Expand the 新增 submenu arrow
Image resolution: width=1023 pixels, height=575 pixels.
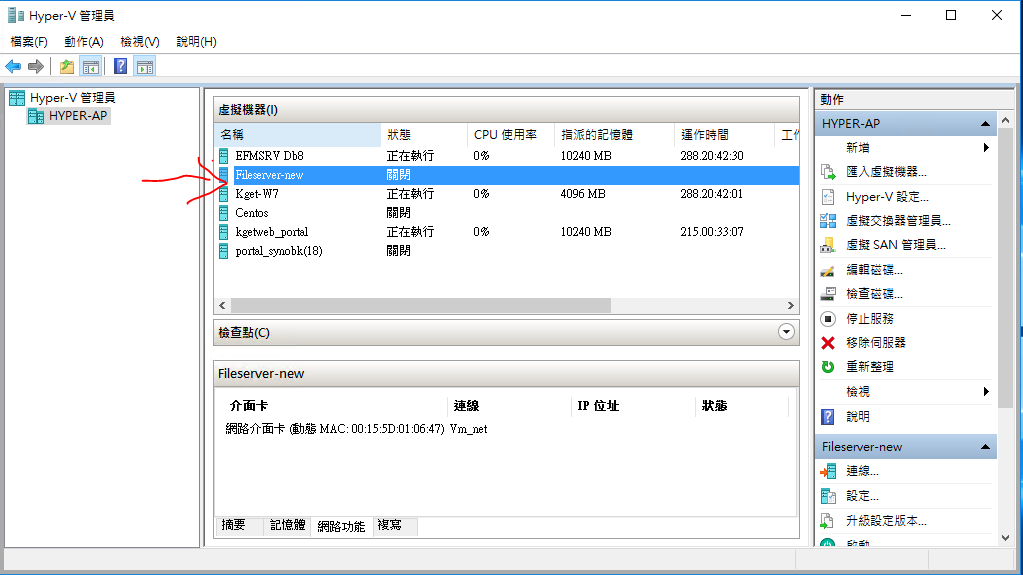(x=986, y=148)
